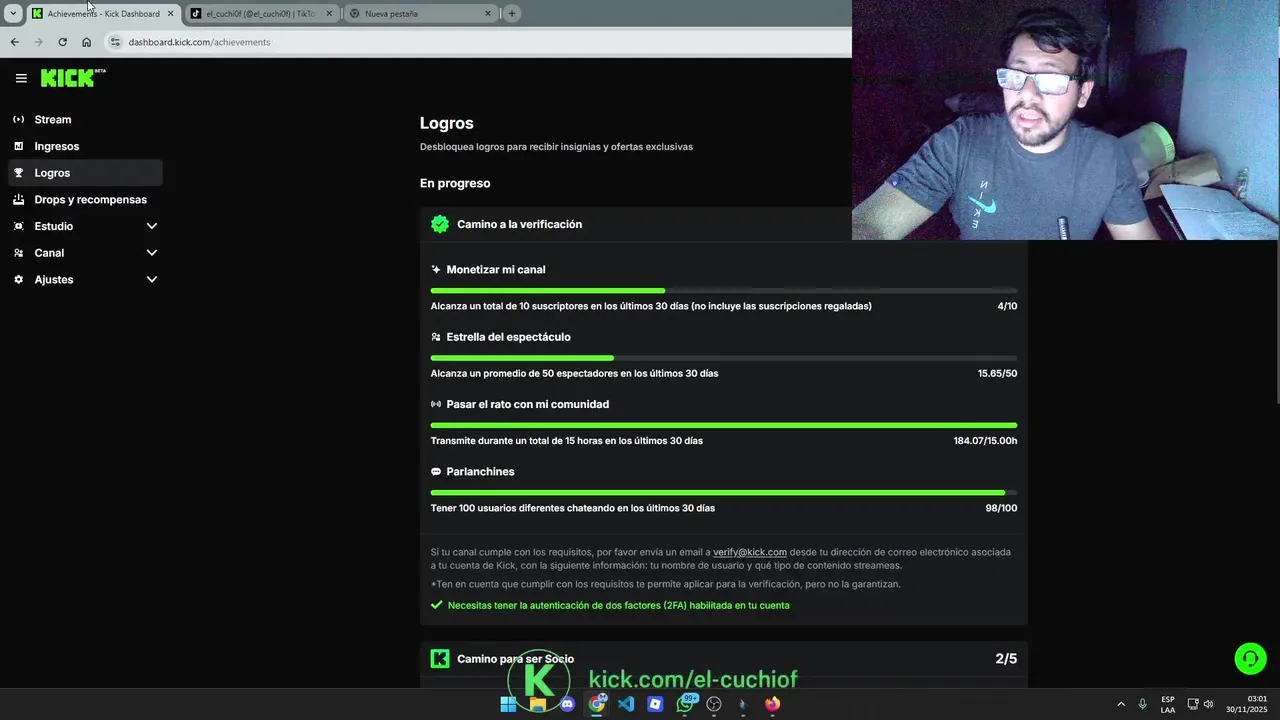Click the Monetizar mi canal sparkle icon

click(x=436, y=269)
